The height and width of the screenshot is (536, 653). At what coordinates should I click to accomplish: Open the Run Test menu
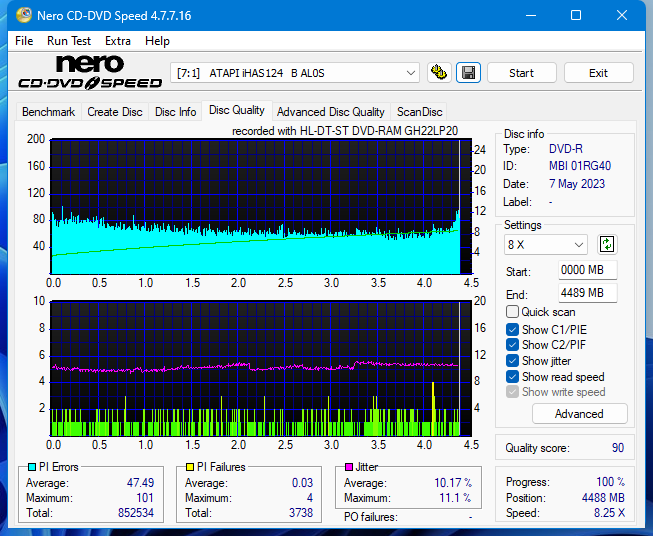point(69,41)
